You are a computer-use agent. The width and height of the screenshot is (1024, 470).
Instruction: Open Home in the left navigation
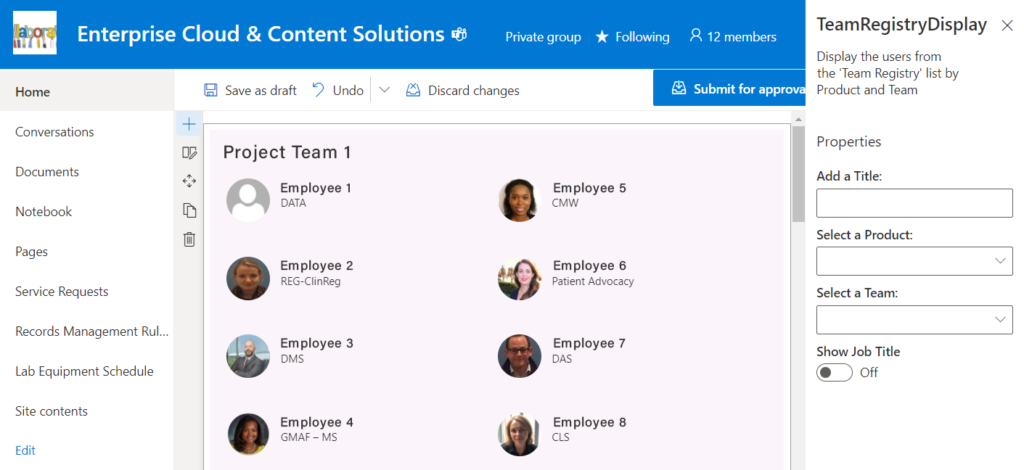(x=87, y=91)
